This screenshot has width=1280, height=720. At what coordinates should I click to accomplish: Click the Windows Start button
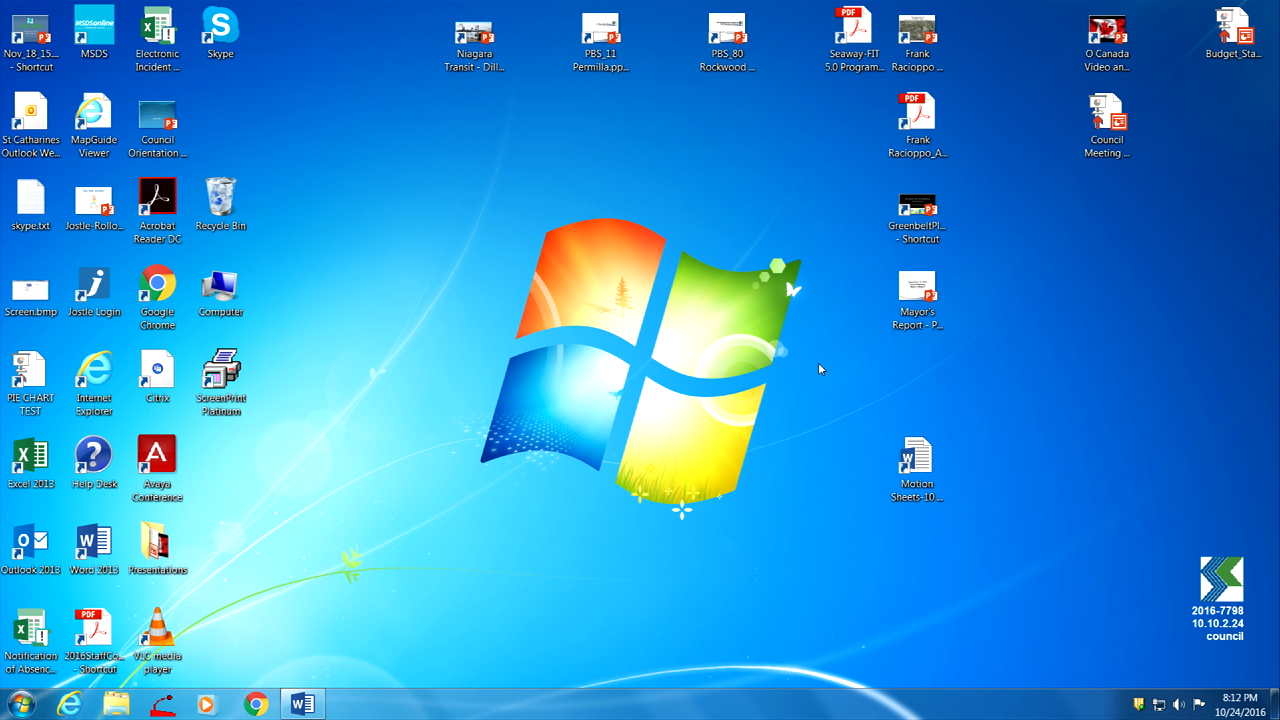(21, 704)
